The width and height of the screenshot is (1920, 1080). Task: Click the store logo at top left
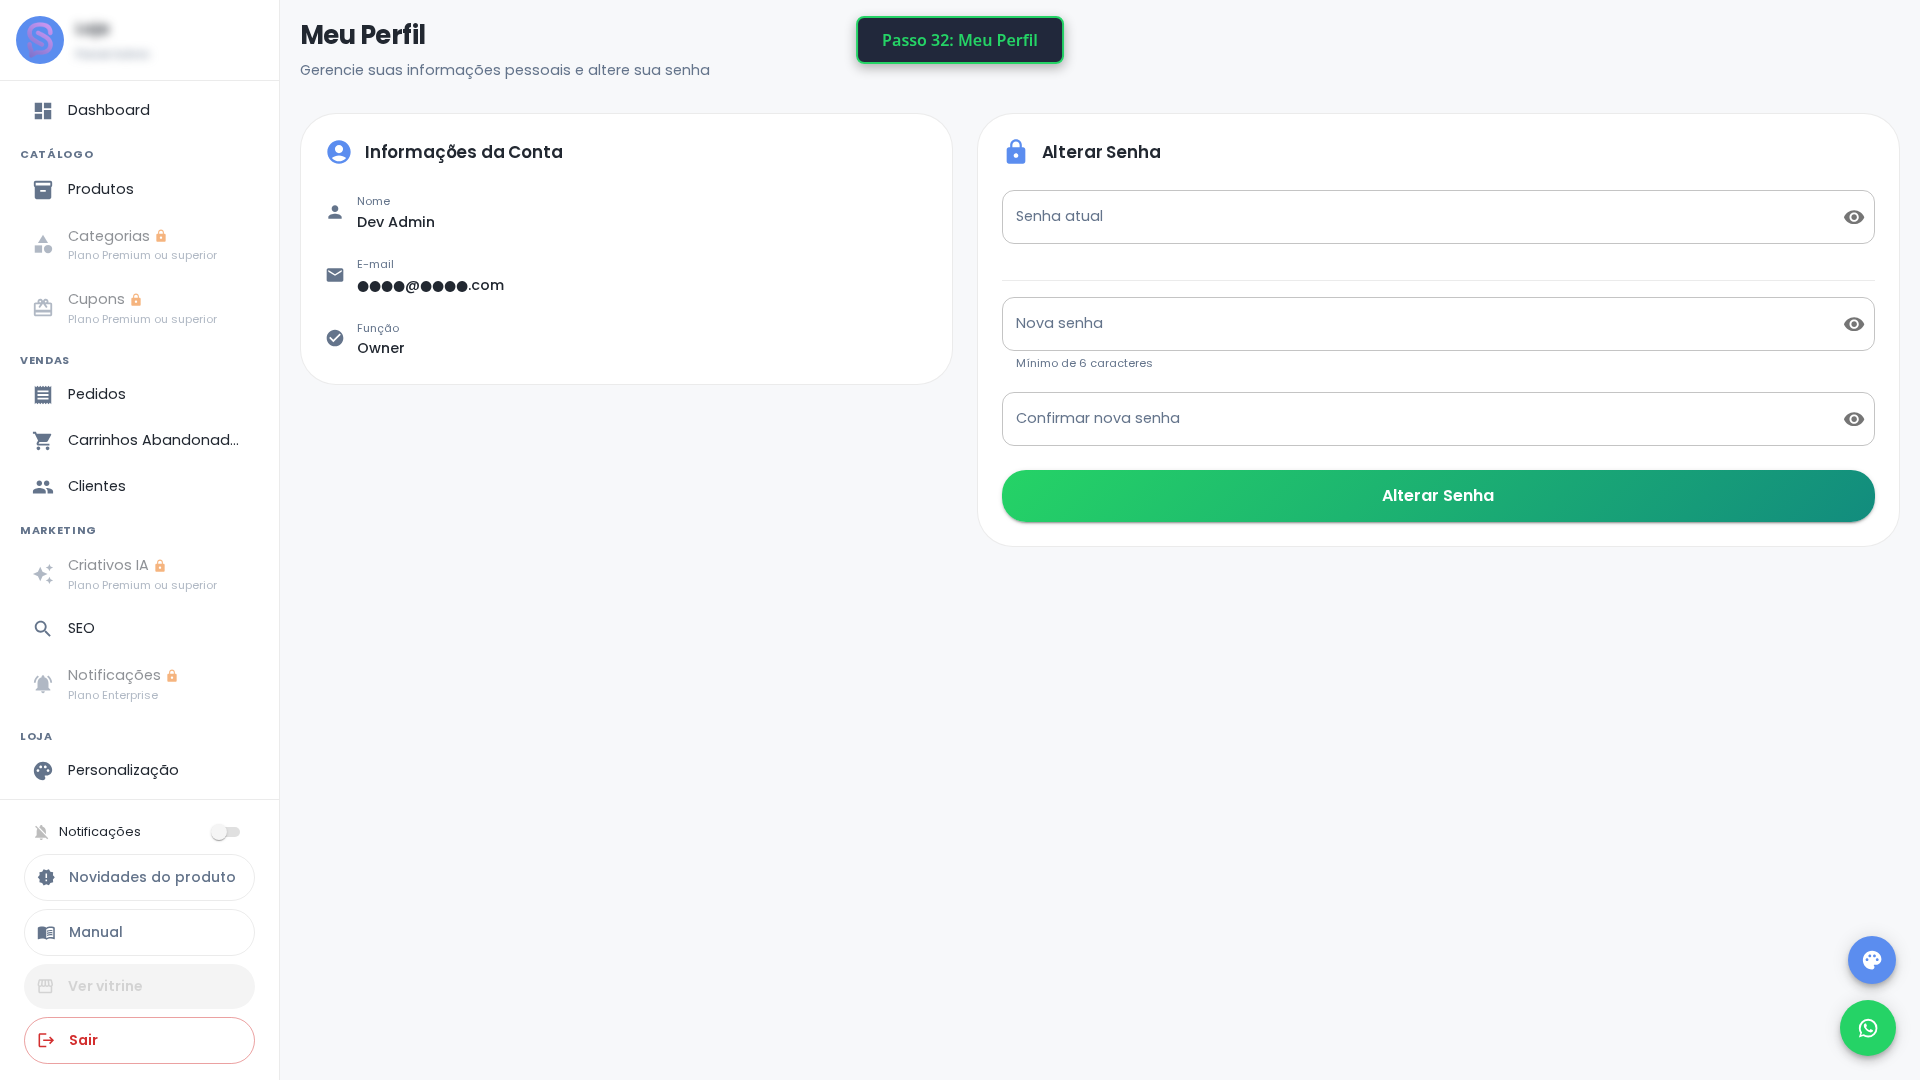[x=40, y=40]
